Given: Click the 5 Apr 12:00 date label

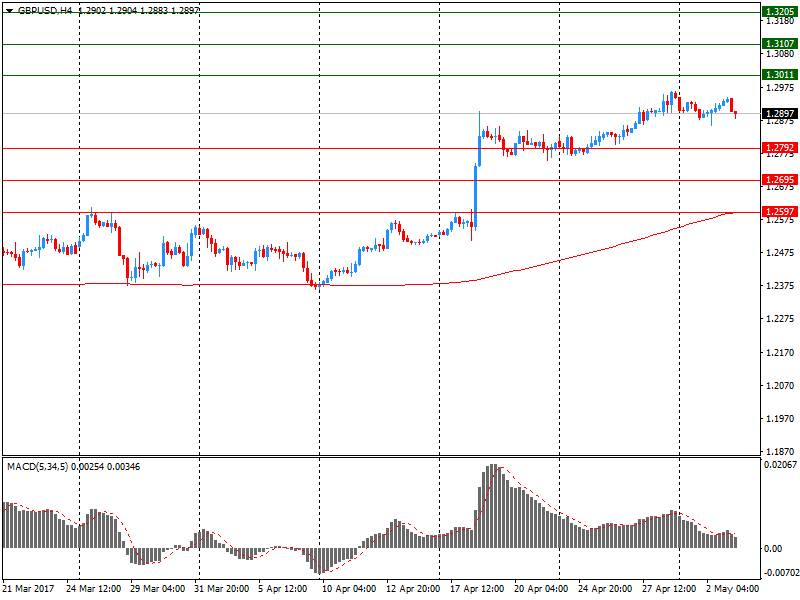Looking at the screenshot, I should click(x=283, y=589).
